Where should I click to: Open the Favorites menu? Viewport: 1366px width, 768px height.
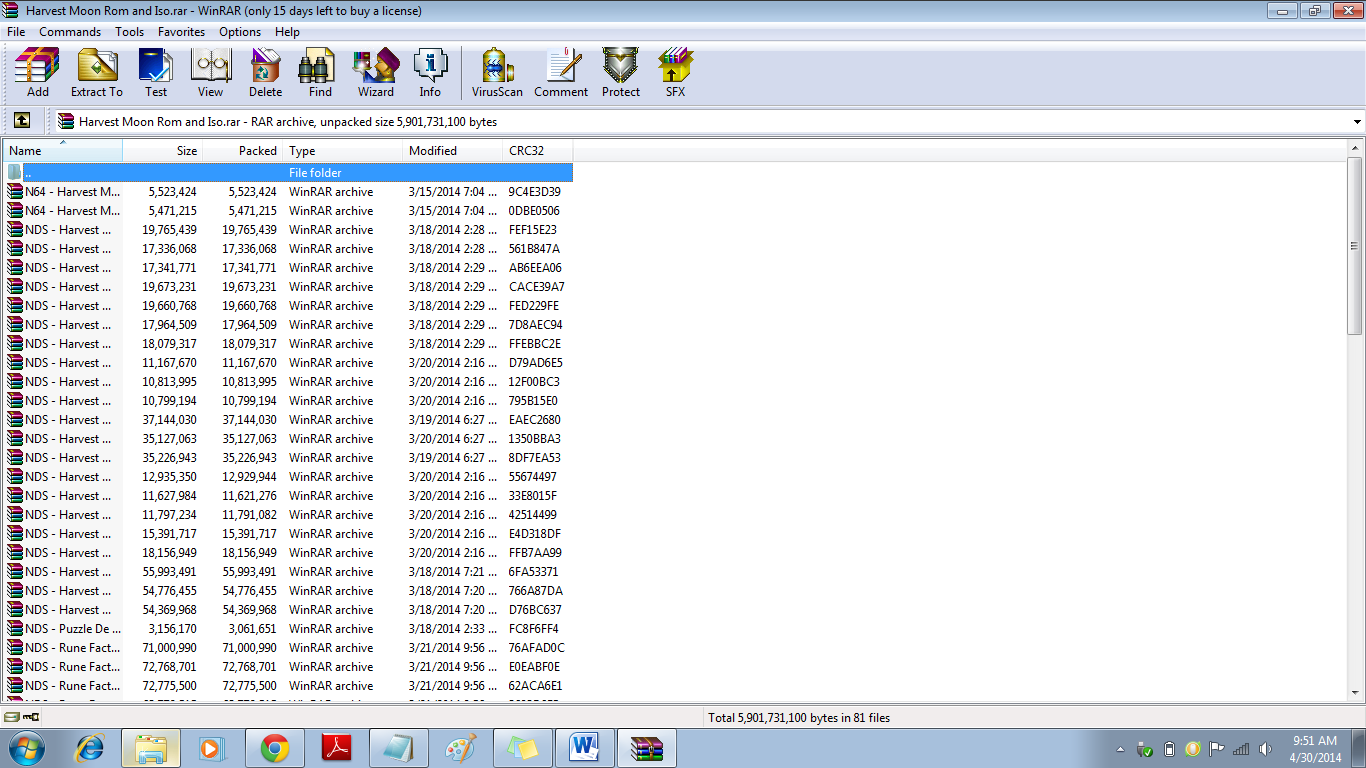point(181,32)
